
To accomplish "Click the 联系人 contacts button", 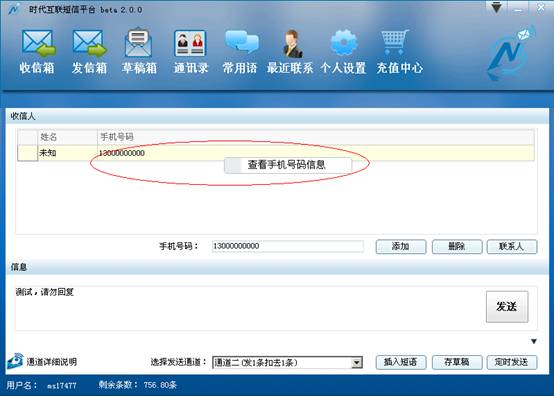I will (x=512, y=246).
